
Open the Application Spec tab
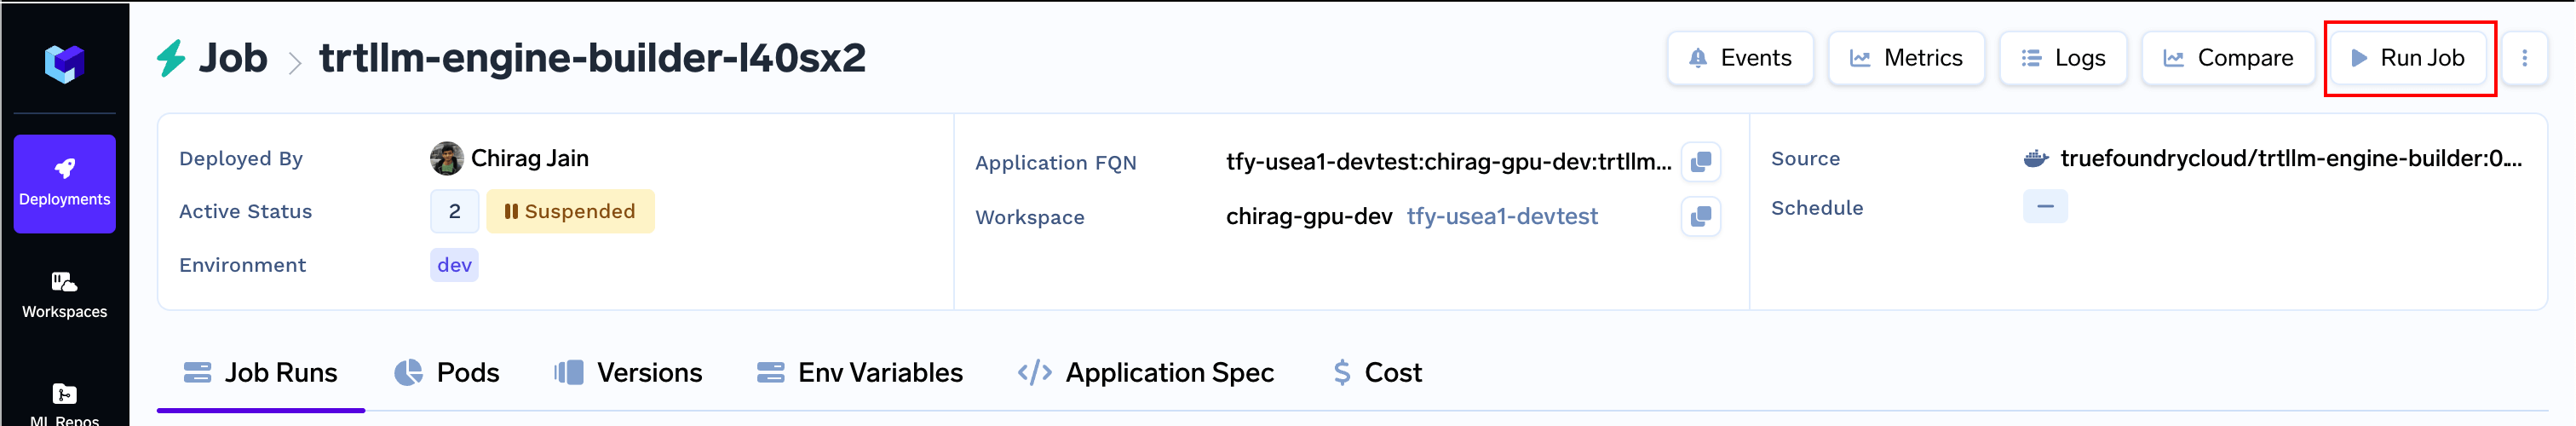coord(1146,373)
